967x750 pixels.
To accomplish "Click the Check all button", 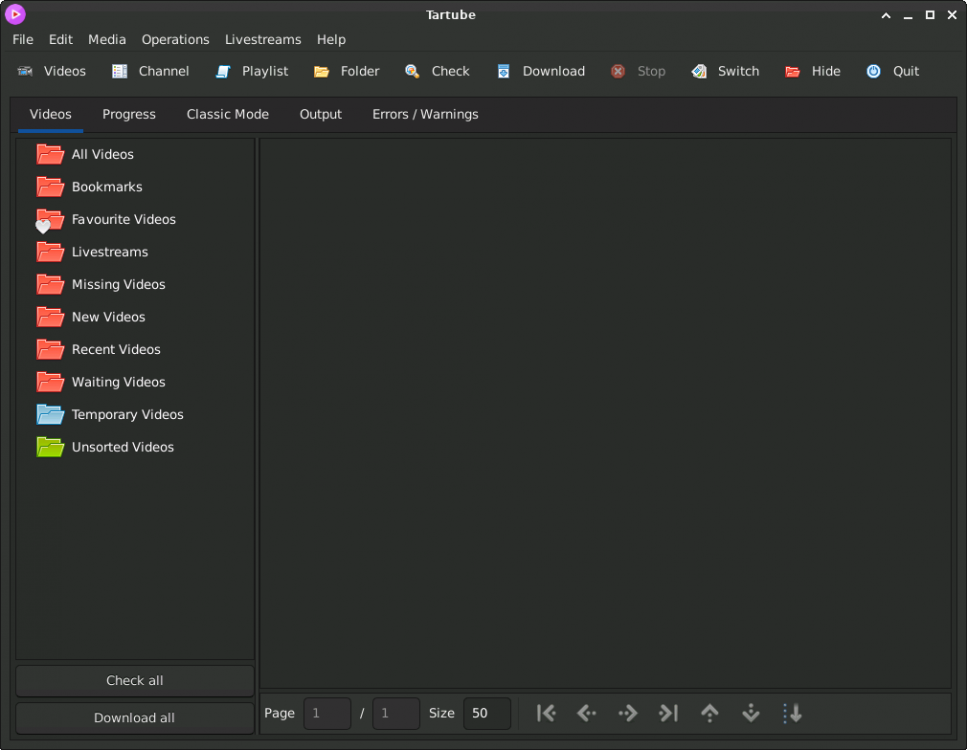I will pos(134,680).
